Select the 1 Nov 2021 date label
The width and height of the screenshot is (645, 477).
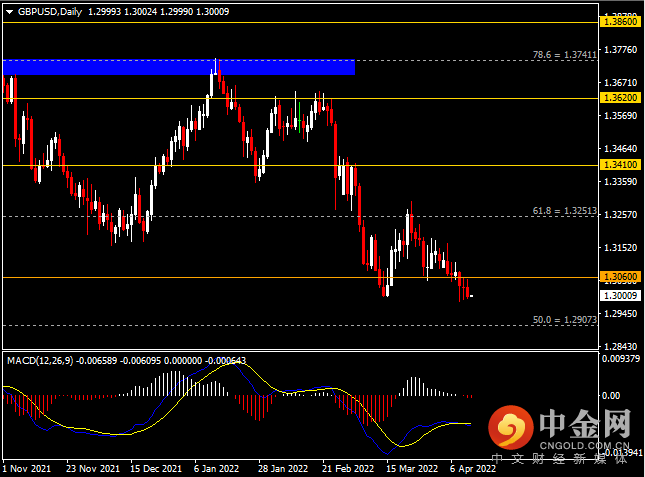click(26, 469)
